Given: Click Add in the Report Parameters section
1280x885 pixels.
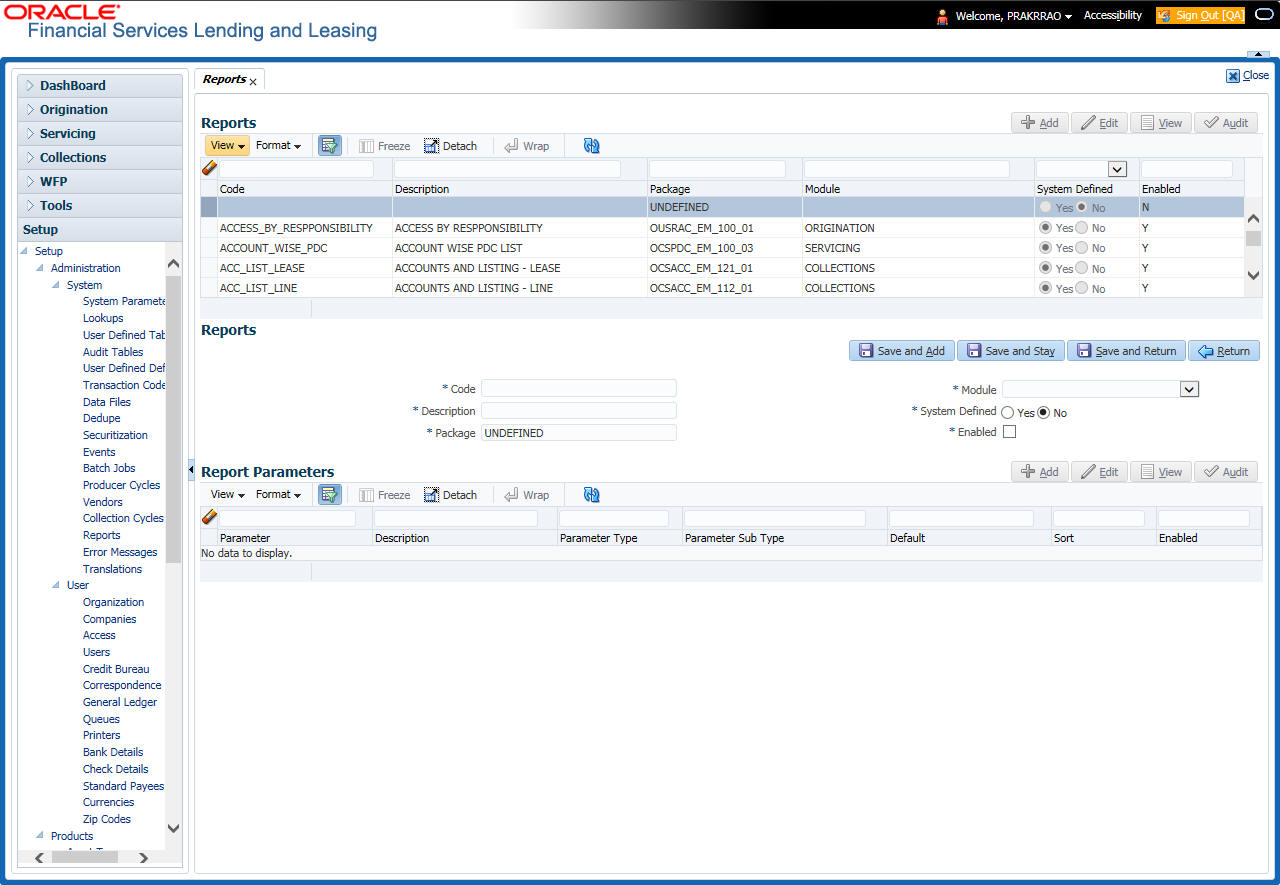Looking at the screenshot, I should [x=1039, y=472].
